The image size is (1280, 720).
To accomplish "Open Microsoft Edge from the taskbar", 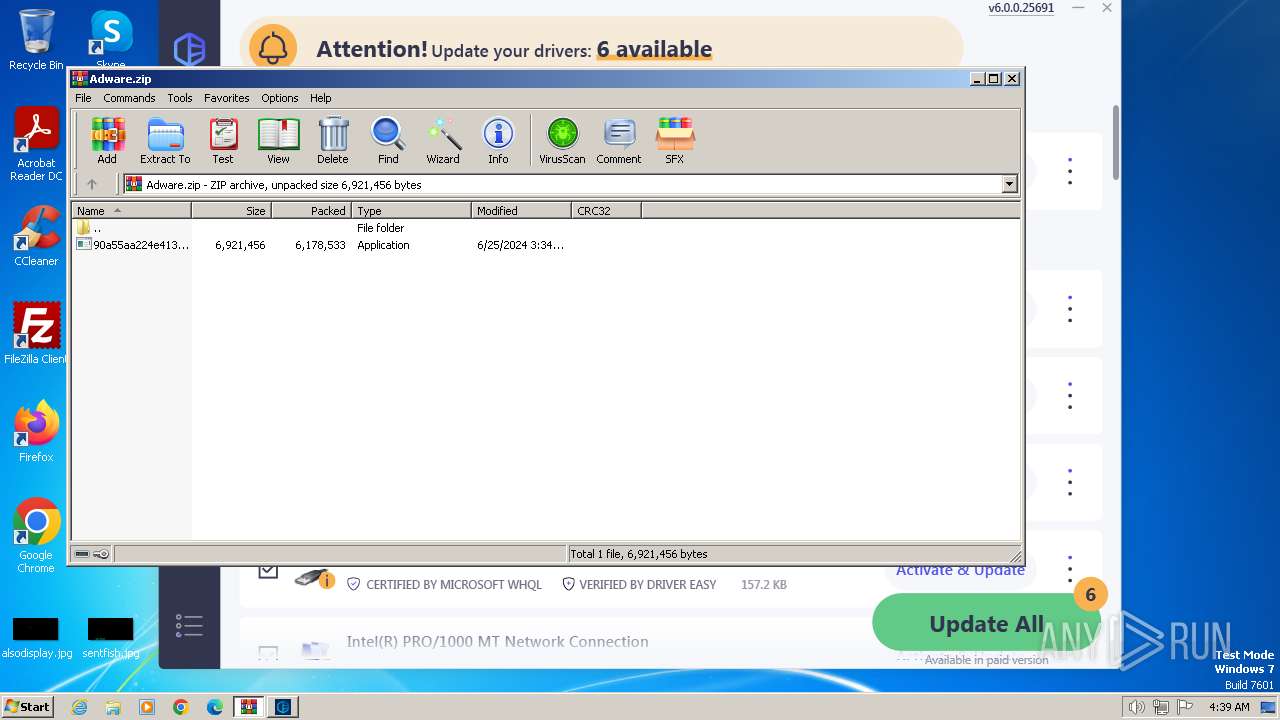I will click(x=214, y=707).
